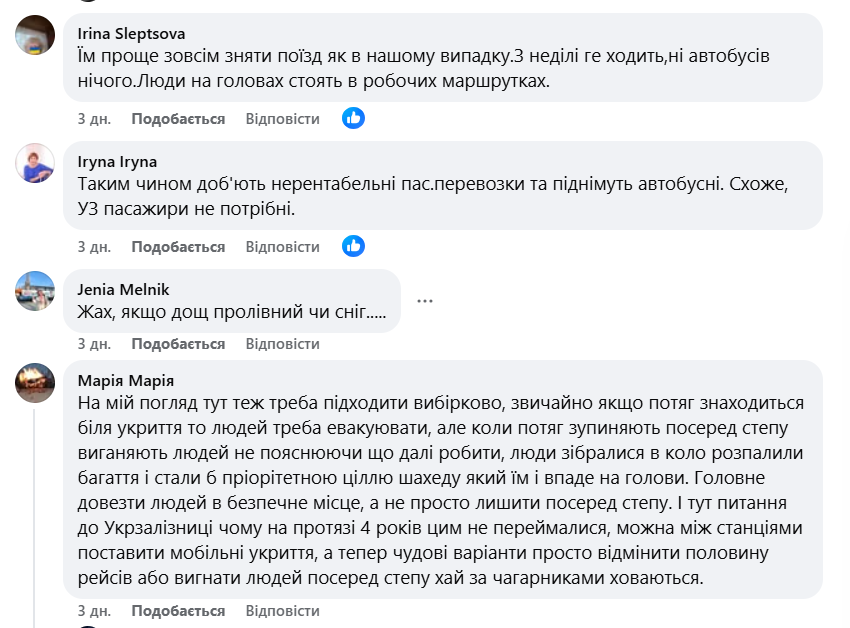Image resolution: width=850 pixels, height=628 pixels.
Task: Like Iryna Iryna's comment with Подобається
Action: click(178, 247)
